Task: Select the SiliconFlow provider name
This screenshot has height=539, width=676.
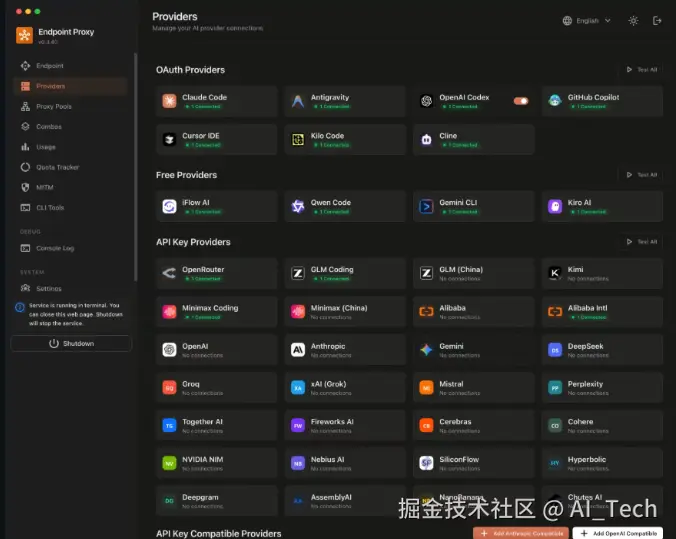Action: point(459,459)
